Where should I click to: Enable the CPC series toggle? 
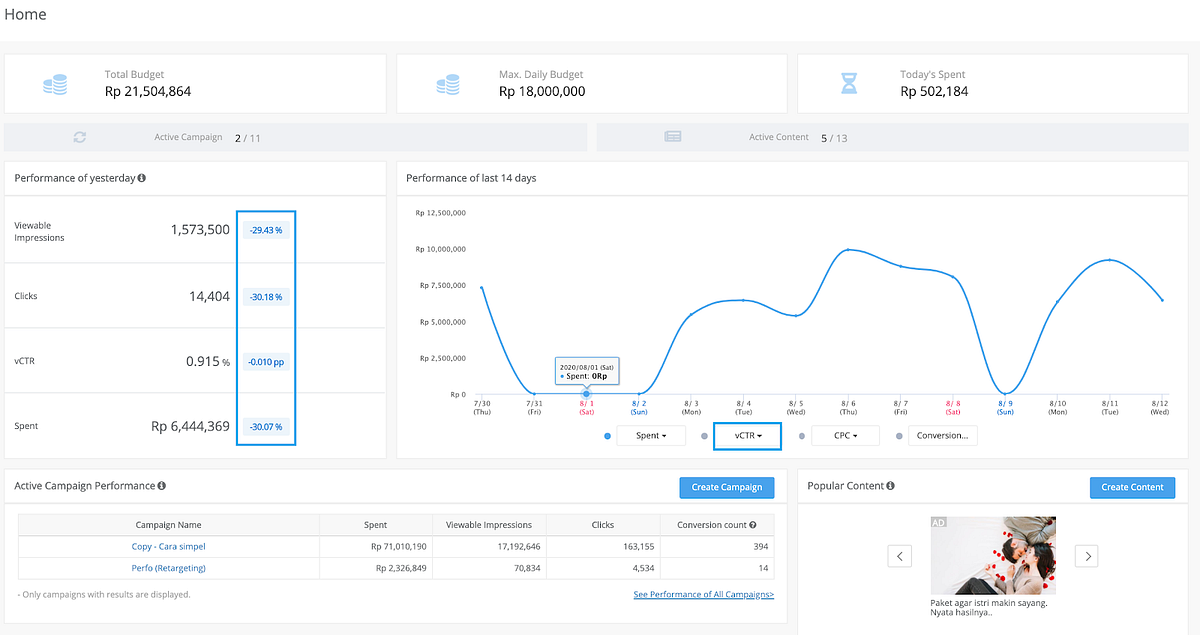[x=800, y=435]
